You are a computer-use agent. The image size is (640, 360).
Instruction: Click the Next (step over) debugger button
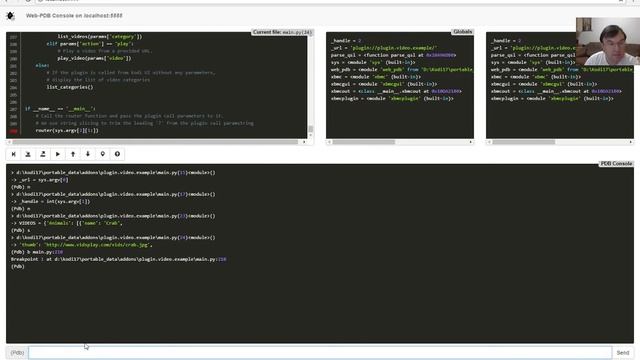point(13,154)
